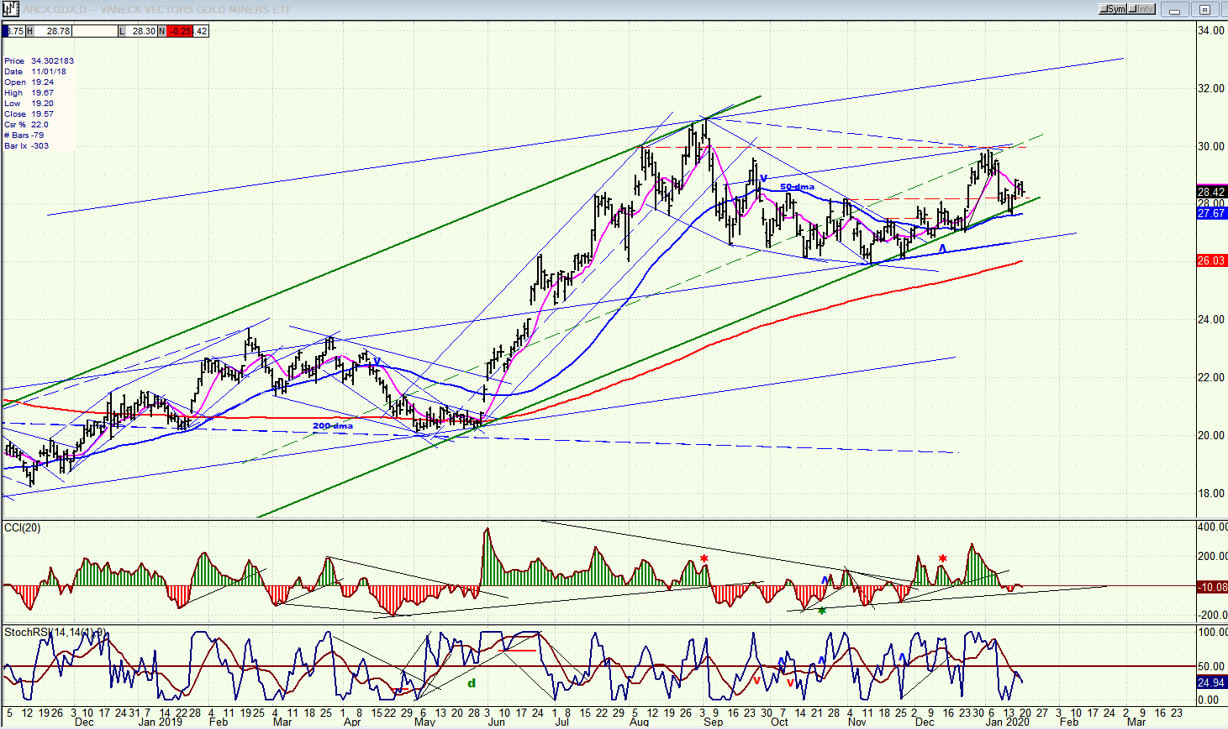Click the 24.94 StochRSI value tag
The height and width of the screenshot is (729, 1228).
[1211, 682]
